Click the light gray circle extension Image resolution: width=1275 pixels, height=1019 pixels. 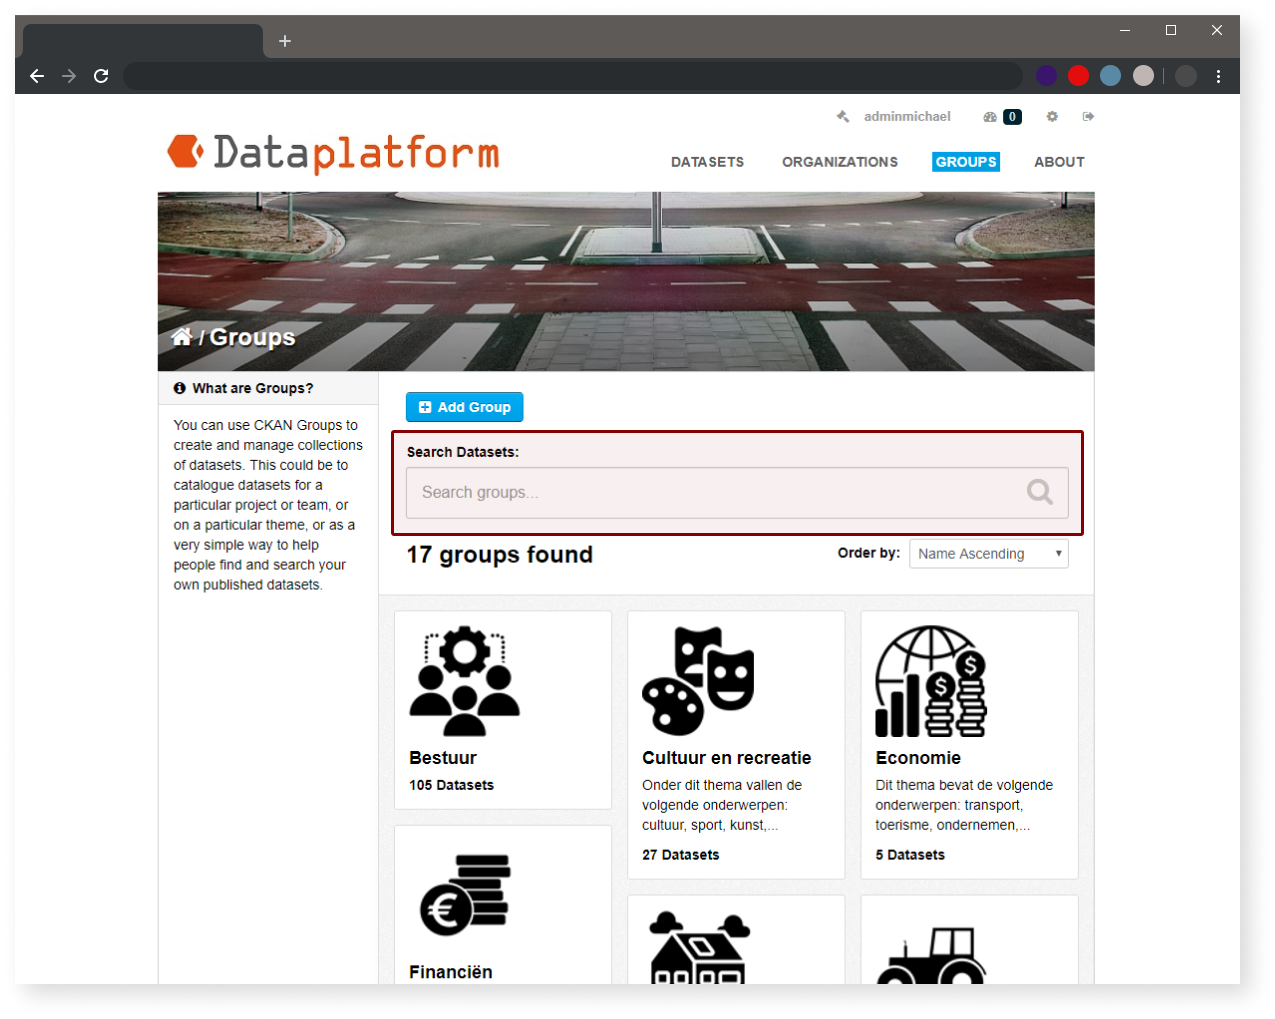coord(1143,76)
